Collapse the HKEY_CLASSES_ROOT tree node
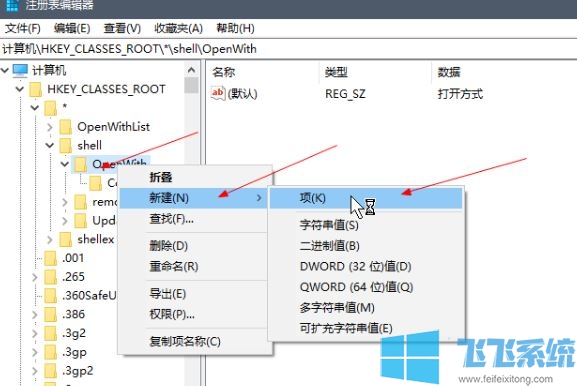 (x=20, y=89)
